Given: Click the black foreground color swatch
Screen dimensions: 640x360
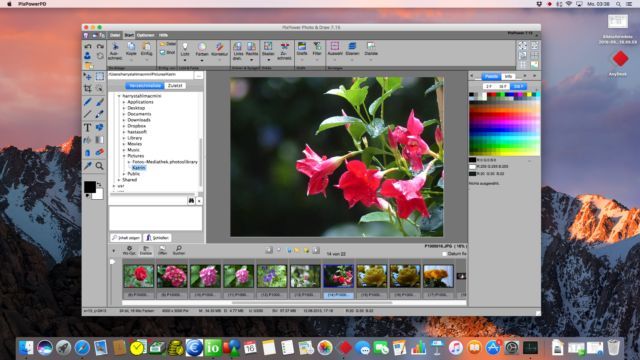Looking at the screenshot, I should pyautogui.click(x=90, y=187).
